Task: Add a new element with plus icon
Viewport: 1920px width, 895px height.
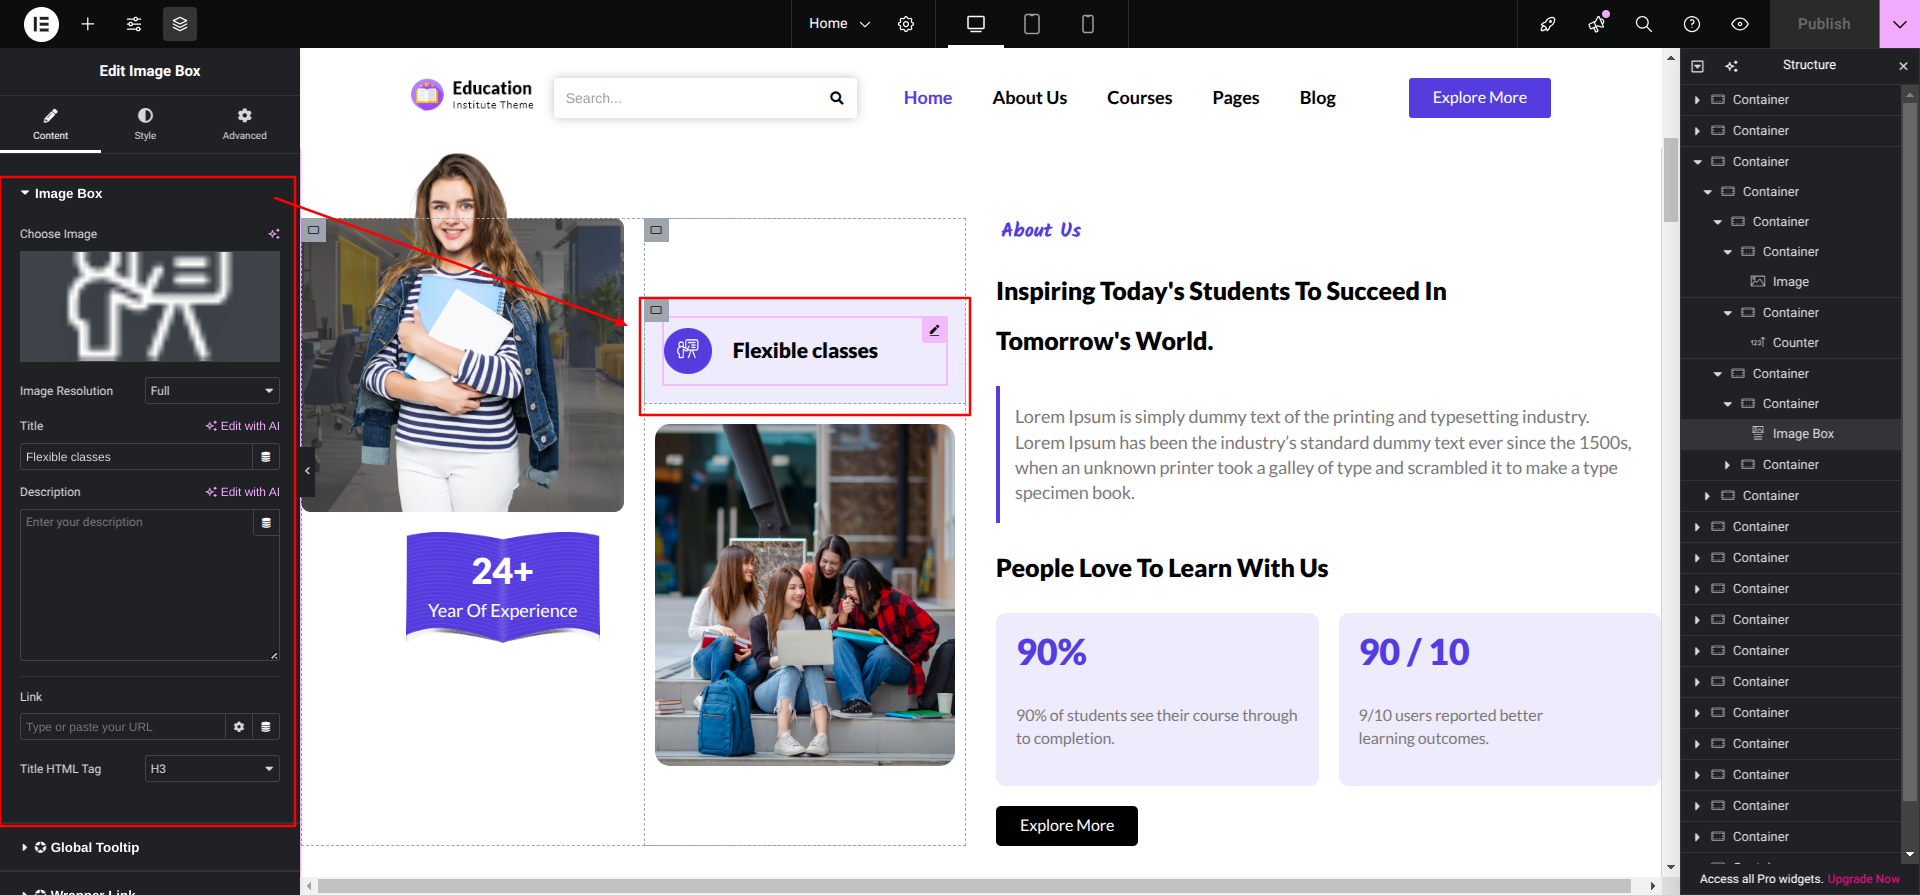Action: [x=88, y=24]
